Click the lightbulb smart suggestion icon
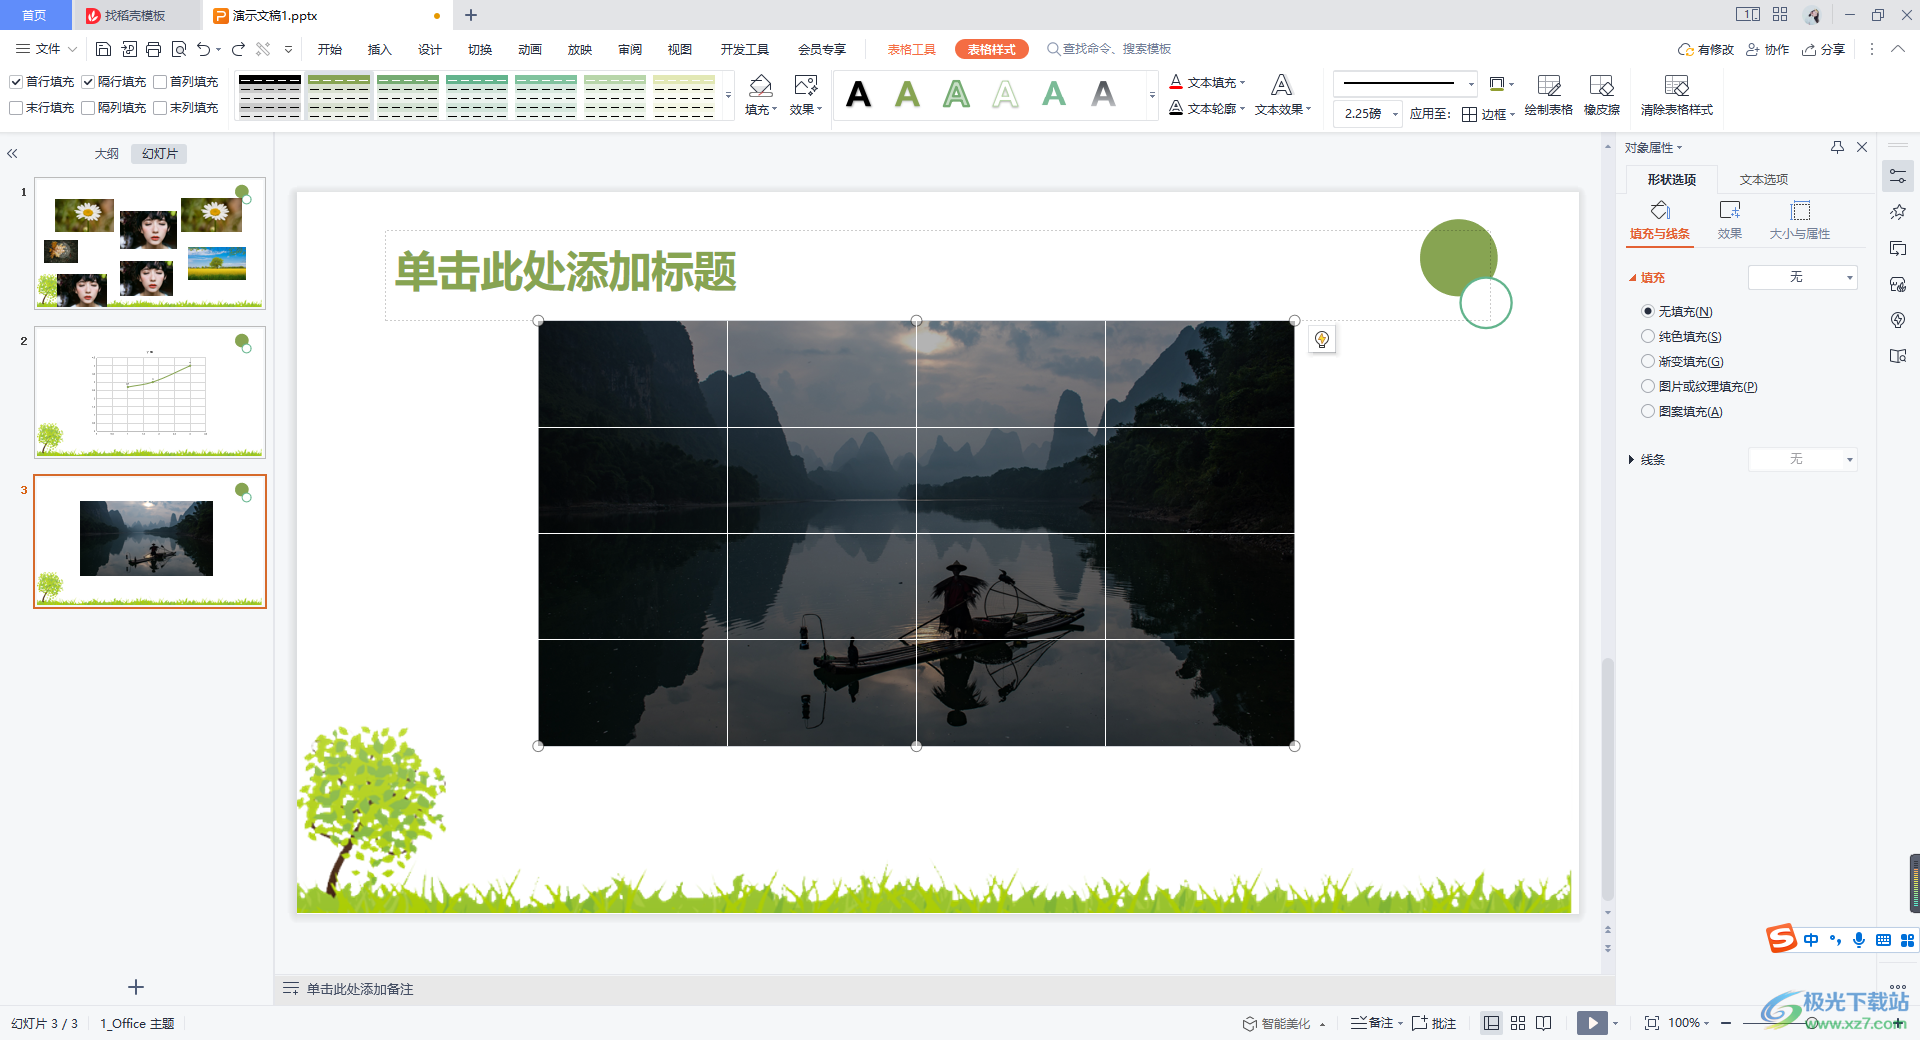The width and height of the screenshot is (1920, 1040). tap(1322, 340)
